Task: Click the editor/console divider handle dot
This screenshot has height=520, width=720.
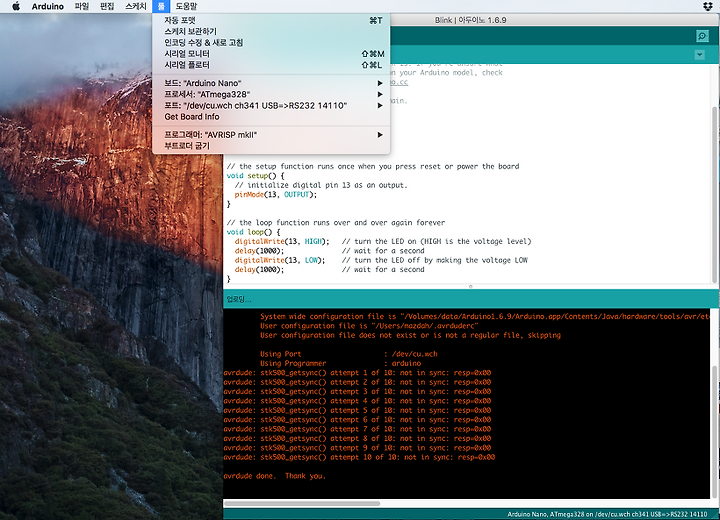Action: click(471, 286)
